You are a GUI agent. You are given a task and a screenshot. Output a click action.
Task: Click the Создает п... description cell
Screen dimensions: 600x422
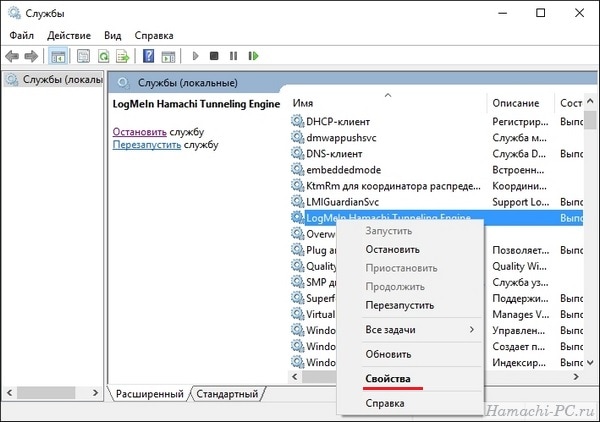[518, 347]
